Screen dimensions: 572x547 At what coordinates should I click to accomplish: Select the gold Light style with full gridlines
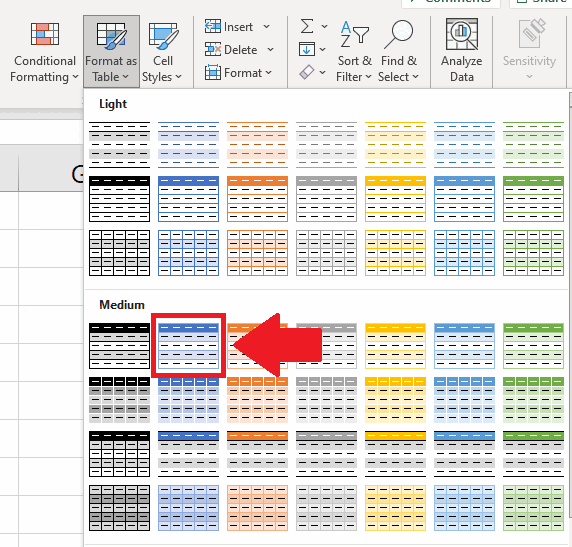pos(395,253)
